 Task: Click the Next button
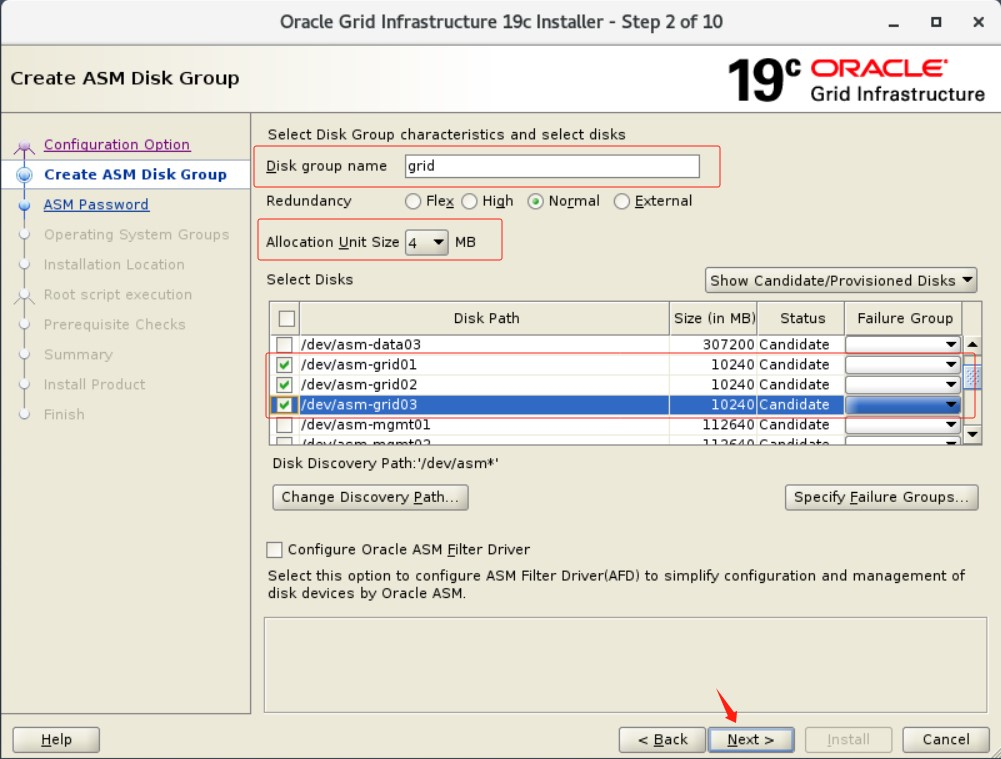tap(751, 740)
